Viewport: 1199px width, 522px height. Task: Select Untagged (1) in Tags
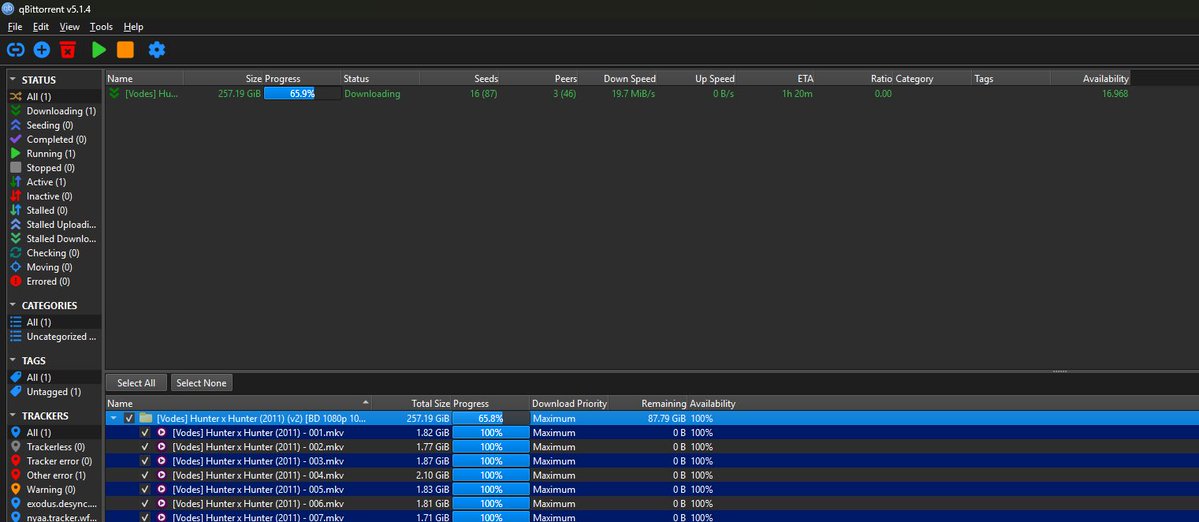(53, 392)
